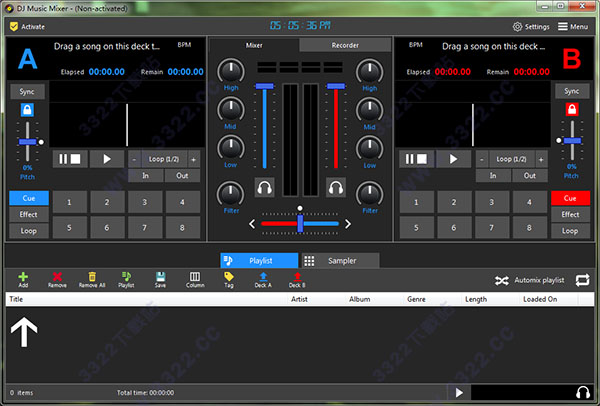Image resolution: width=600 pixels, height=406 pixels.
Task: Click the preview headphones icon bottom-right
Action: pyautogui.click(x=583, y=393)
